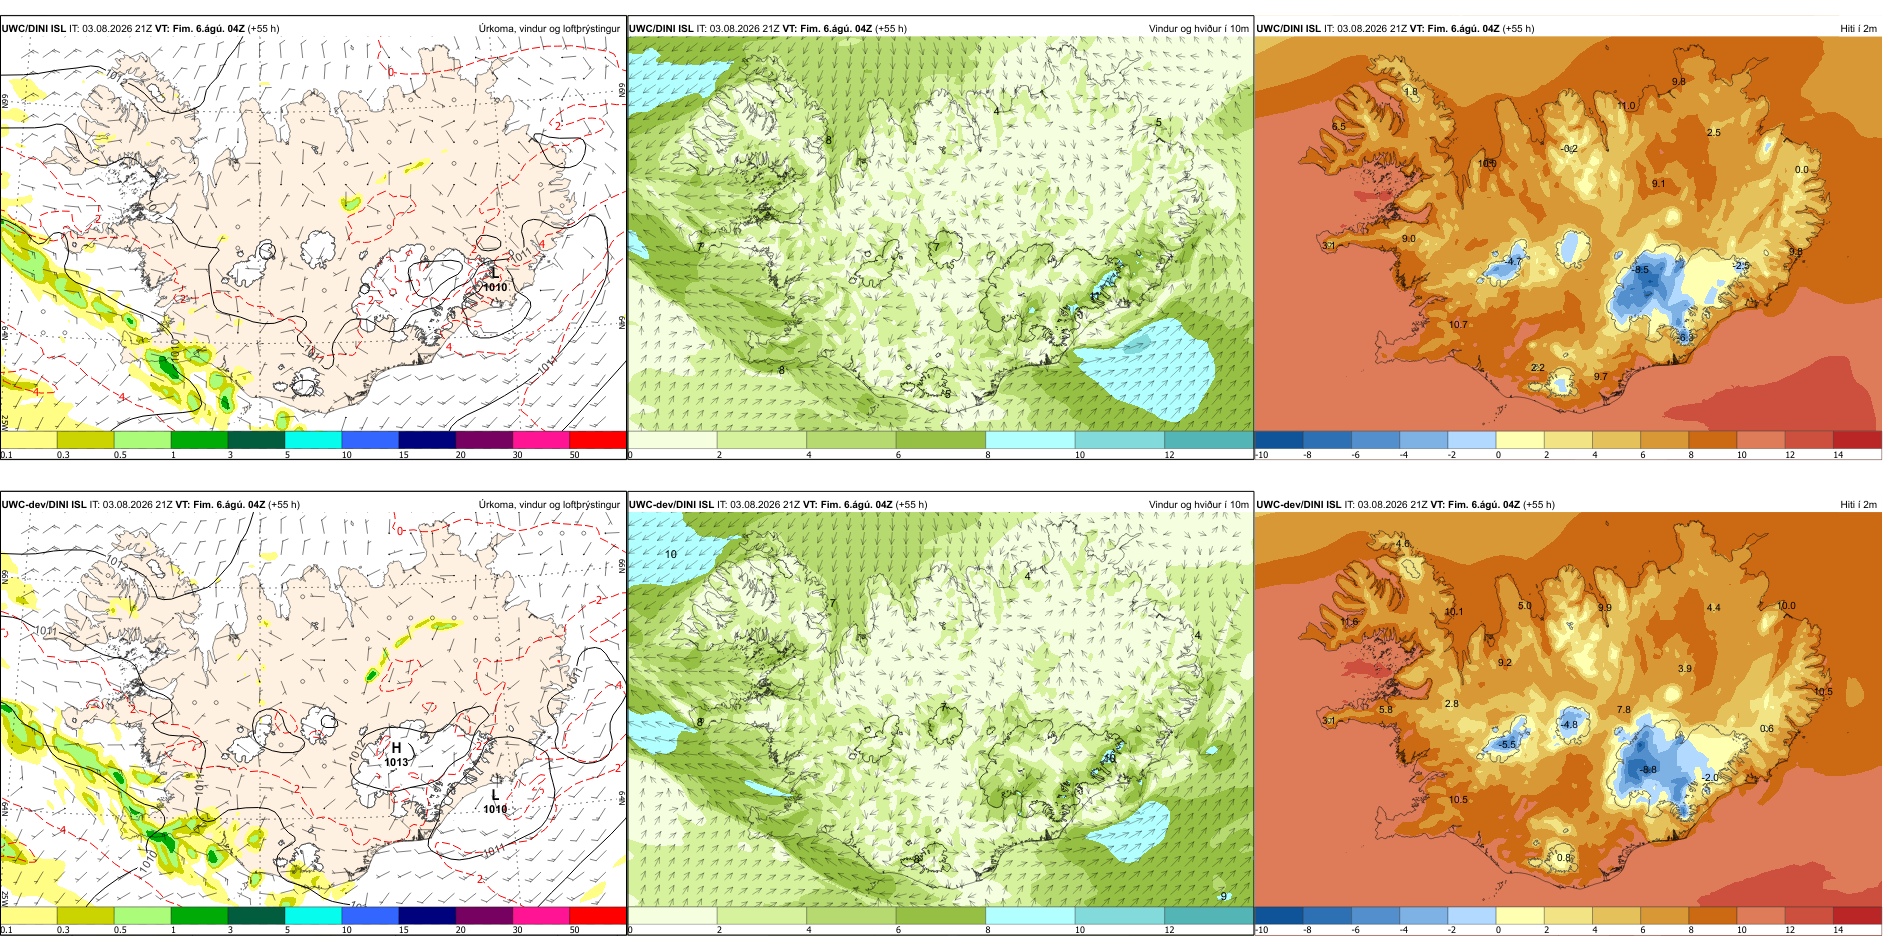Click the 10.7 temperature value on UWC/DINI map
This screenshot has width=1900, height=950.
pyautogui.click(x=1458, y=325)
